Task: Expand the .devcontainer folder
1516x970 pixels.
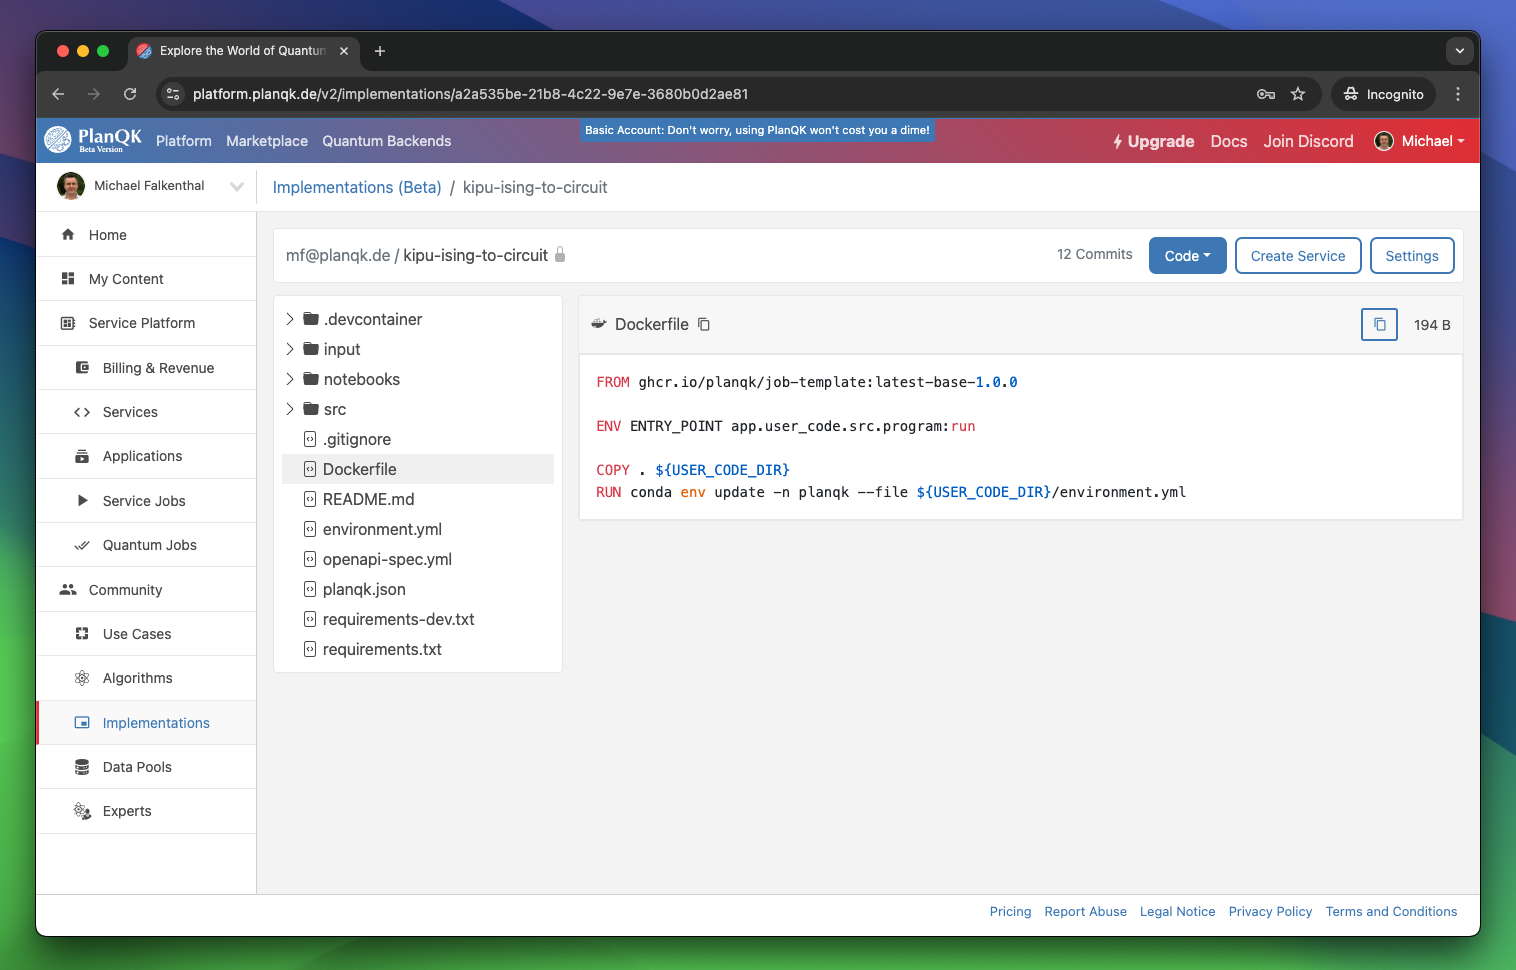Action: click(x=290, y=319)
